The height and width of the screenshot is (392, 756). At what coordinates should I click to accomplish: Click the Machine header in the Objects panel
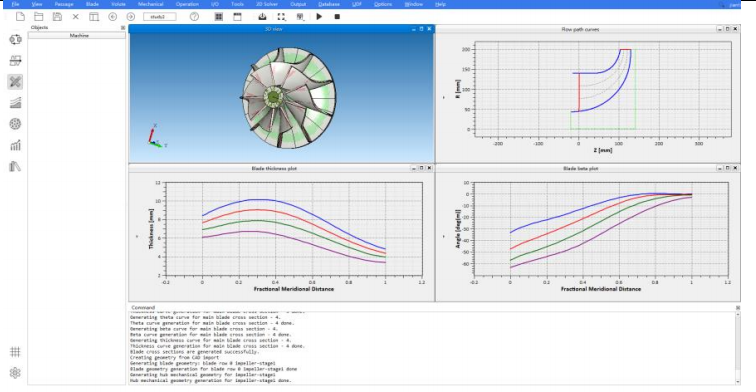pyautogui.click(x=77, y=36)
